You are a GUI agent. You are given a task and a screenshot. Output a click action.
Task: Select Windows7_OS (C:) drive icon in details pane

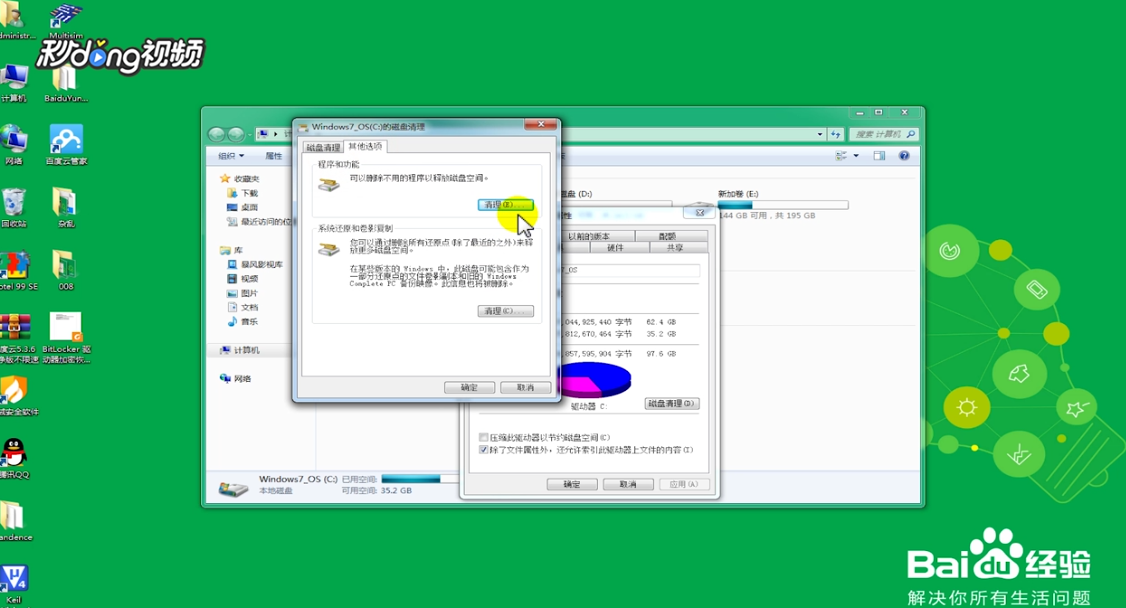point(233,488)
